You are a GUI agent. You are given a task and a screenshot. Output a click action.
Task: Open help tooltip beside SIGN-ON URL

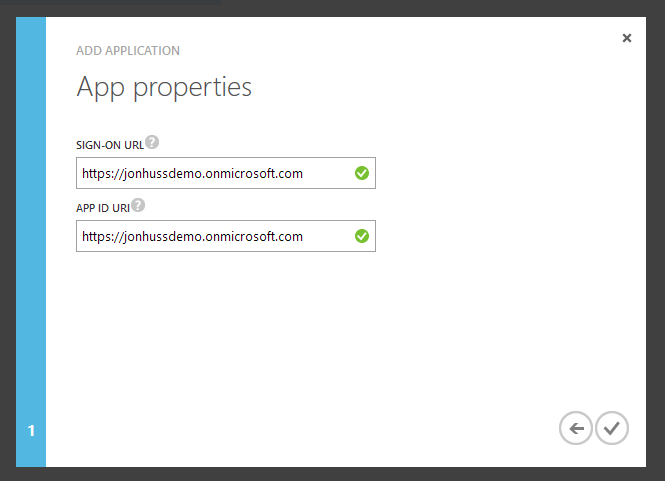pos(152,142)
